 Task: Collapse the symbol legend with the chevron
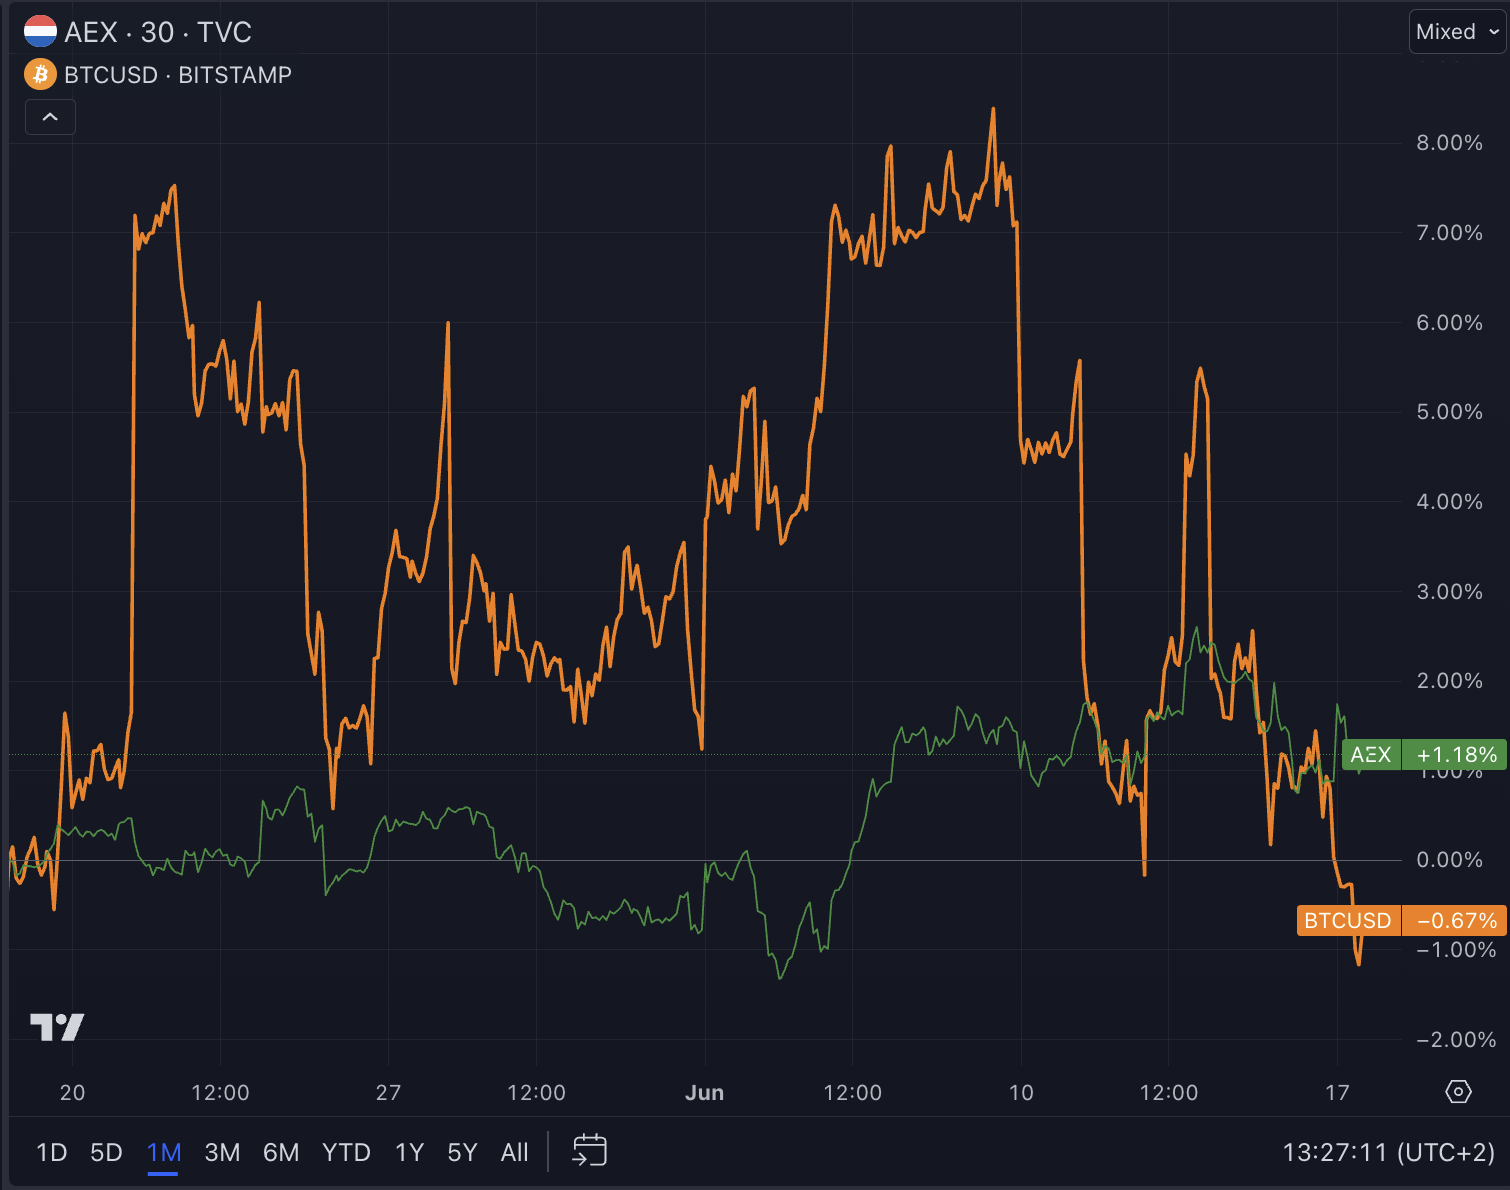(50, 117)
